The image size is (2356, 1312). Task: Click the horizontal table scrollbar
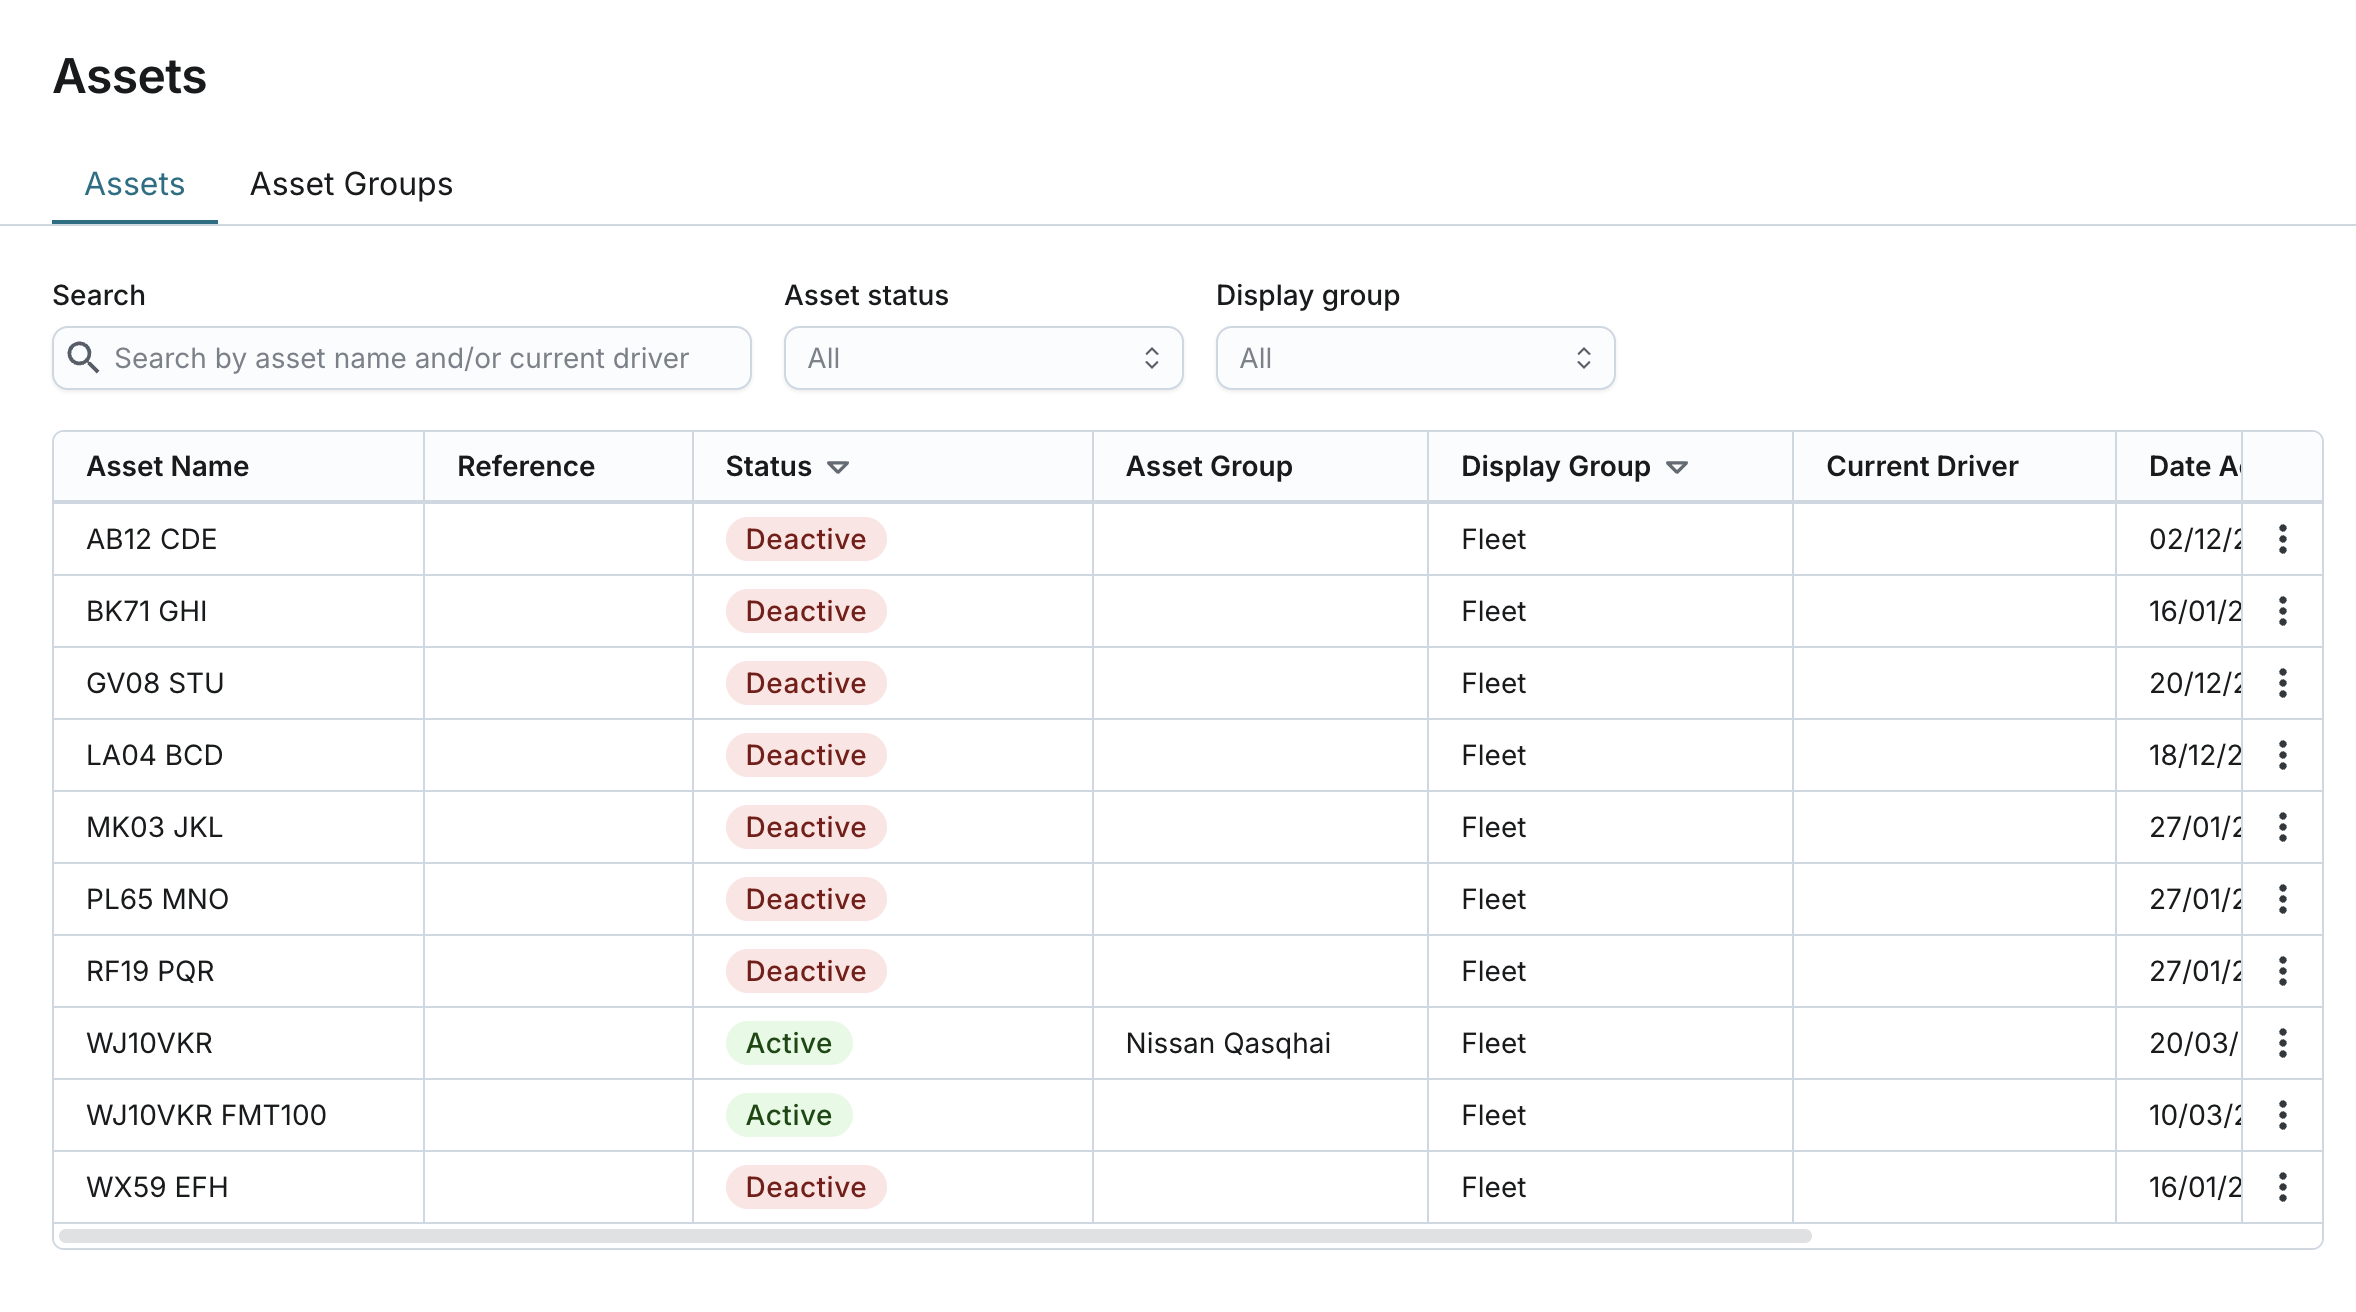935,1236
